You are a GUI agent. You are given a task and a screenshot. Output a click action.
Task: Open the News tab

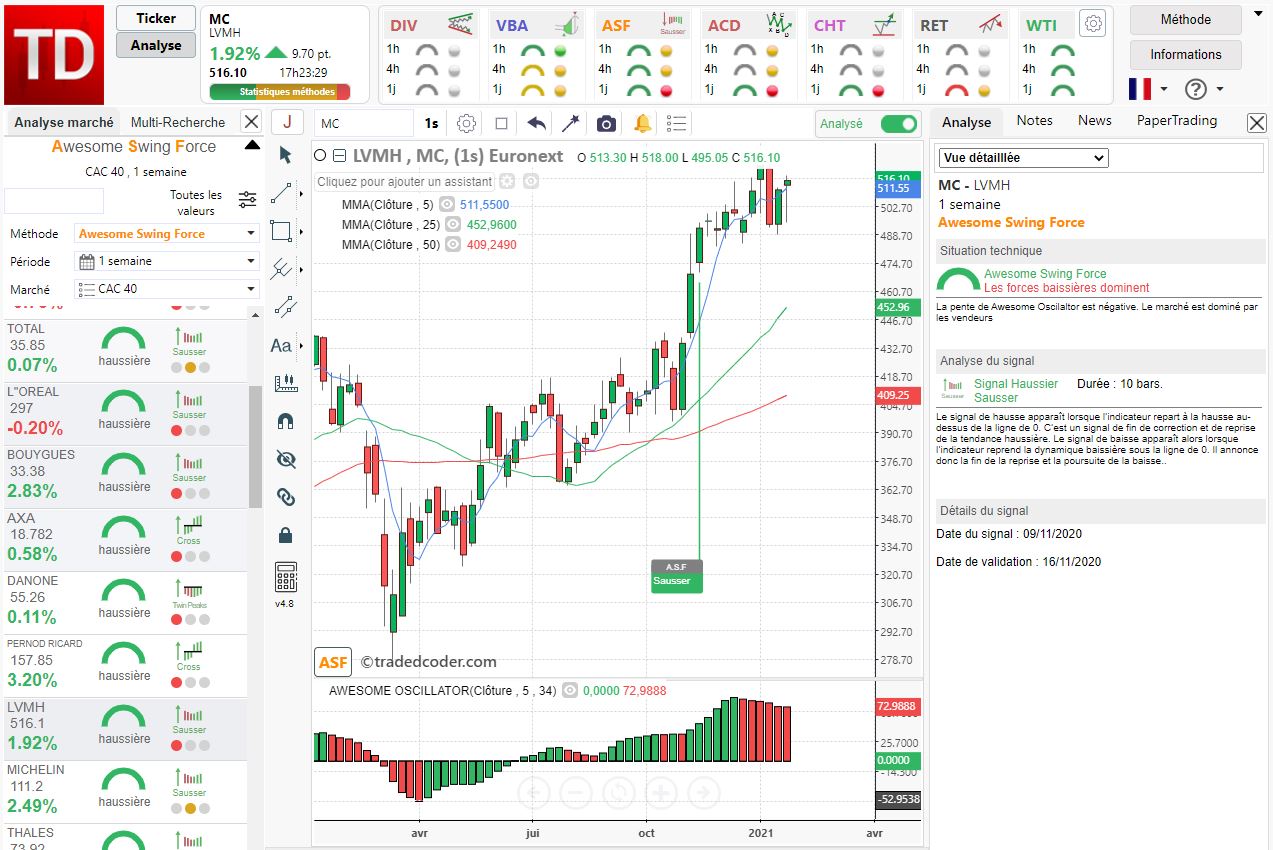1095,120
